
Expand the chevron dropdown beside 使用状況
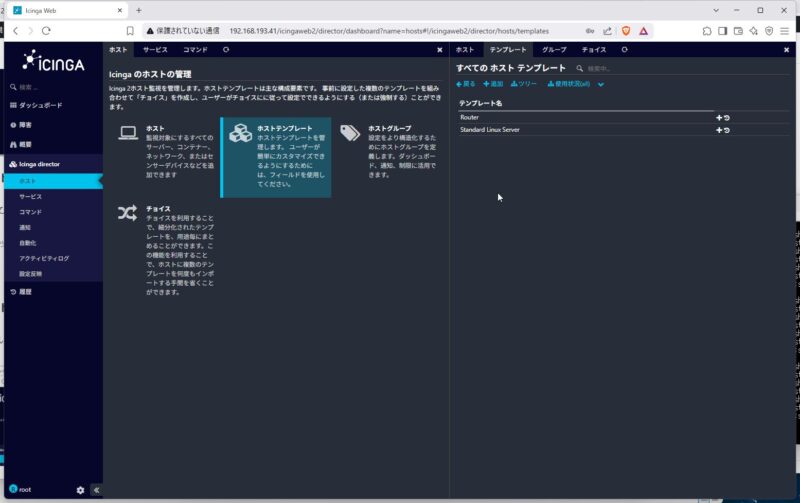tap(601, 85)
